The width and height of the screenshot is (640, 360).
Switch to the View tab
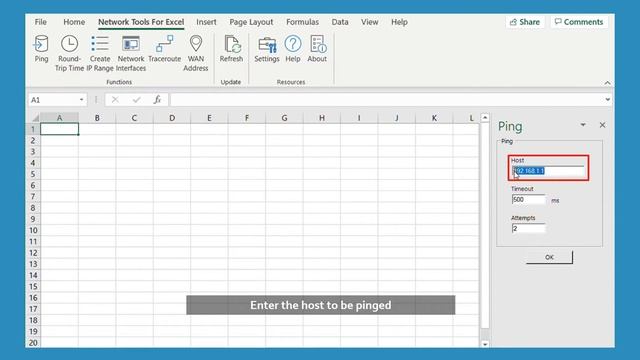(x=369, y=22)
